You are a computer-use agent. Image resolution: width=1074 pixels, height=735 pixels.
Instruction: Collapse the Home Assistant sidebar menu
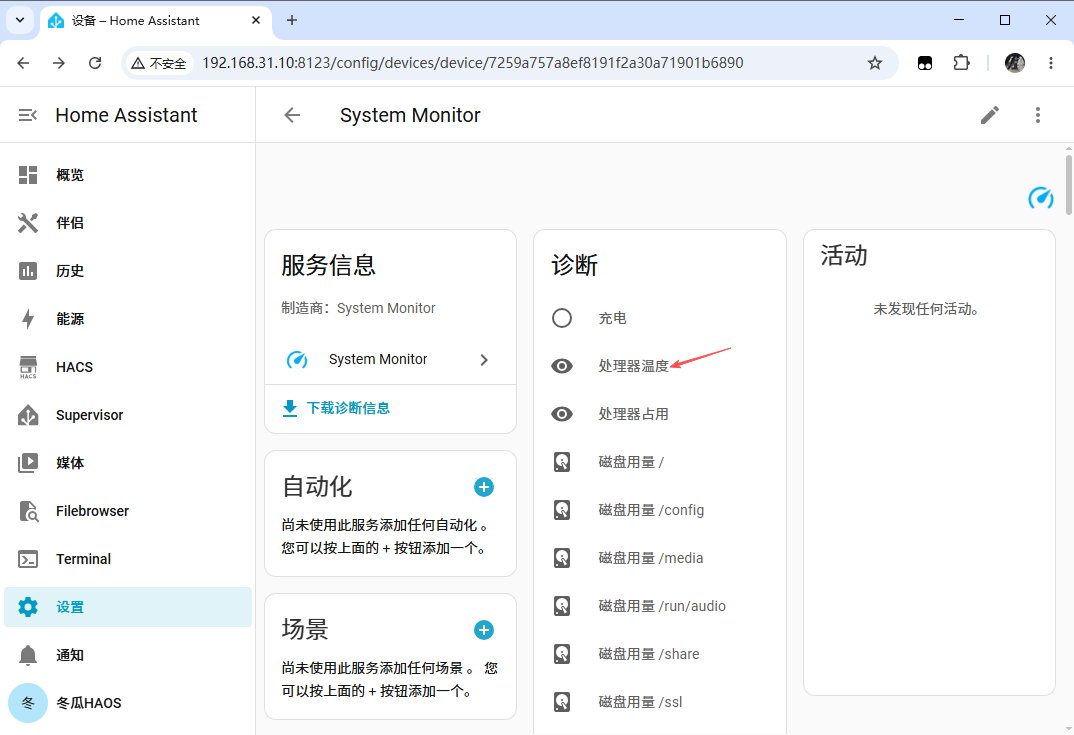[x=27, y=115]
